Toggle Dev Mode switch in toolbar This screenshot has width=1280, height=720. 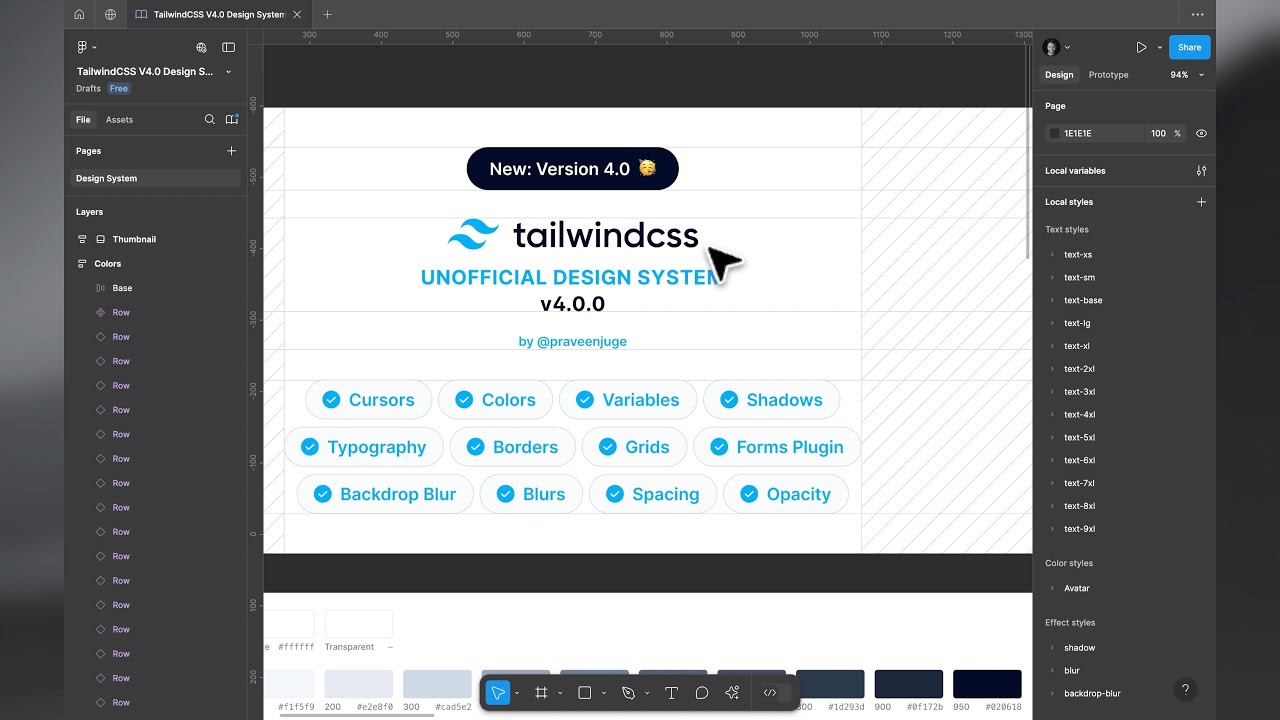click(x=776, y=692)
